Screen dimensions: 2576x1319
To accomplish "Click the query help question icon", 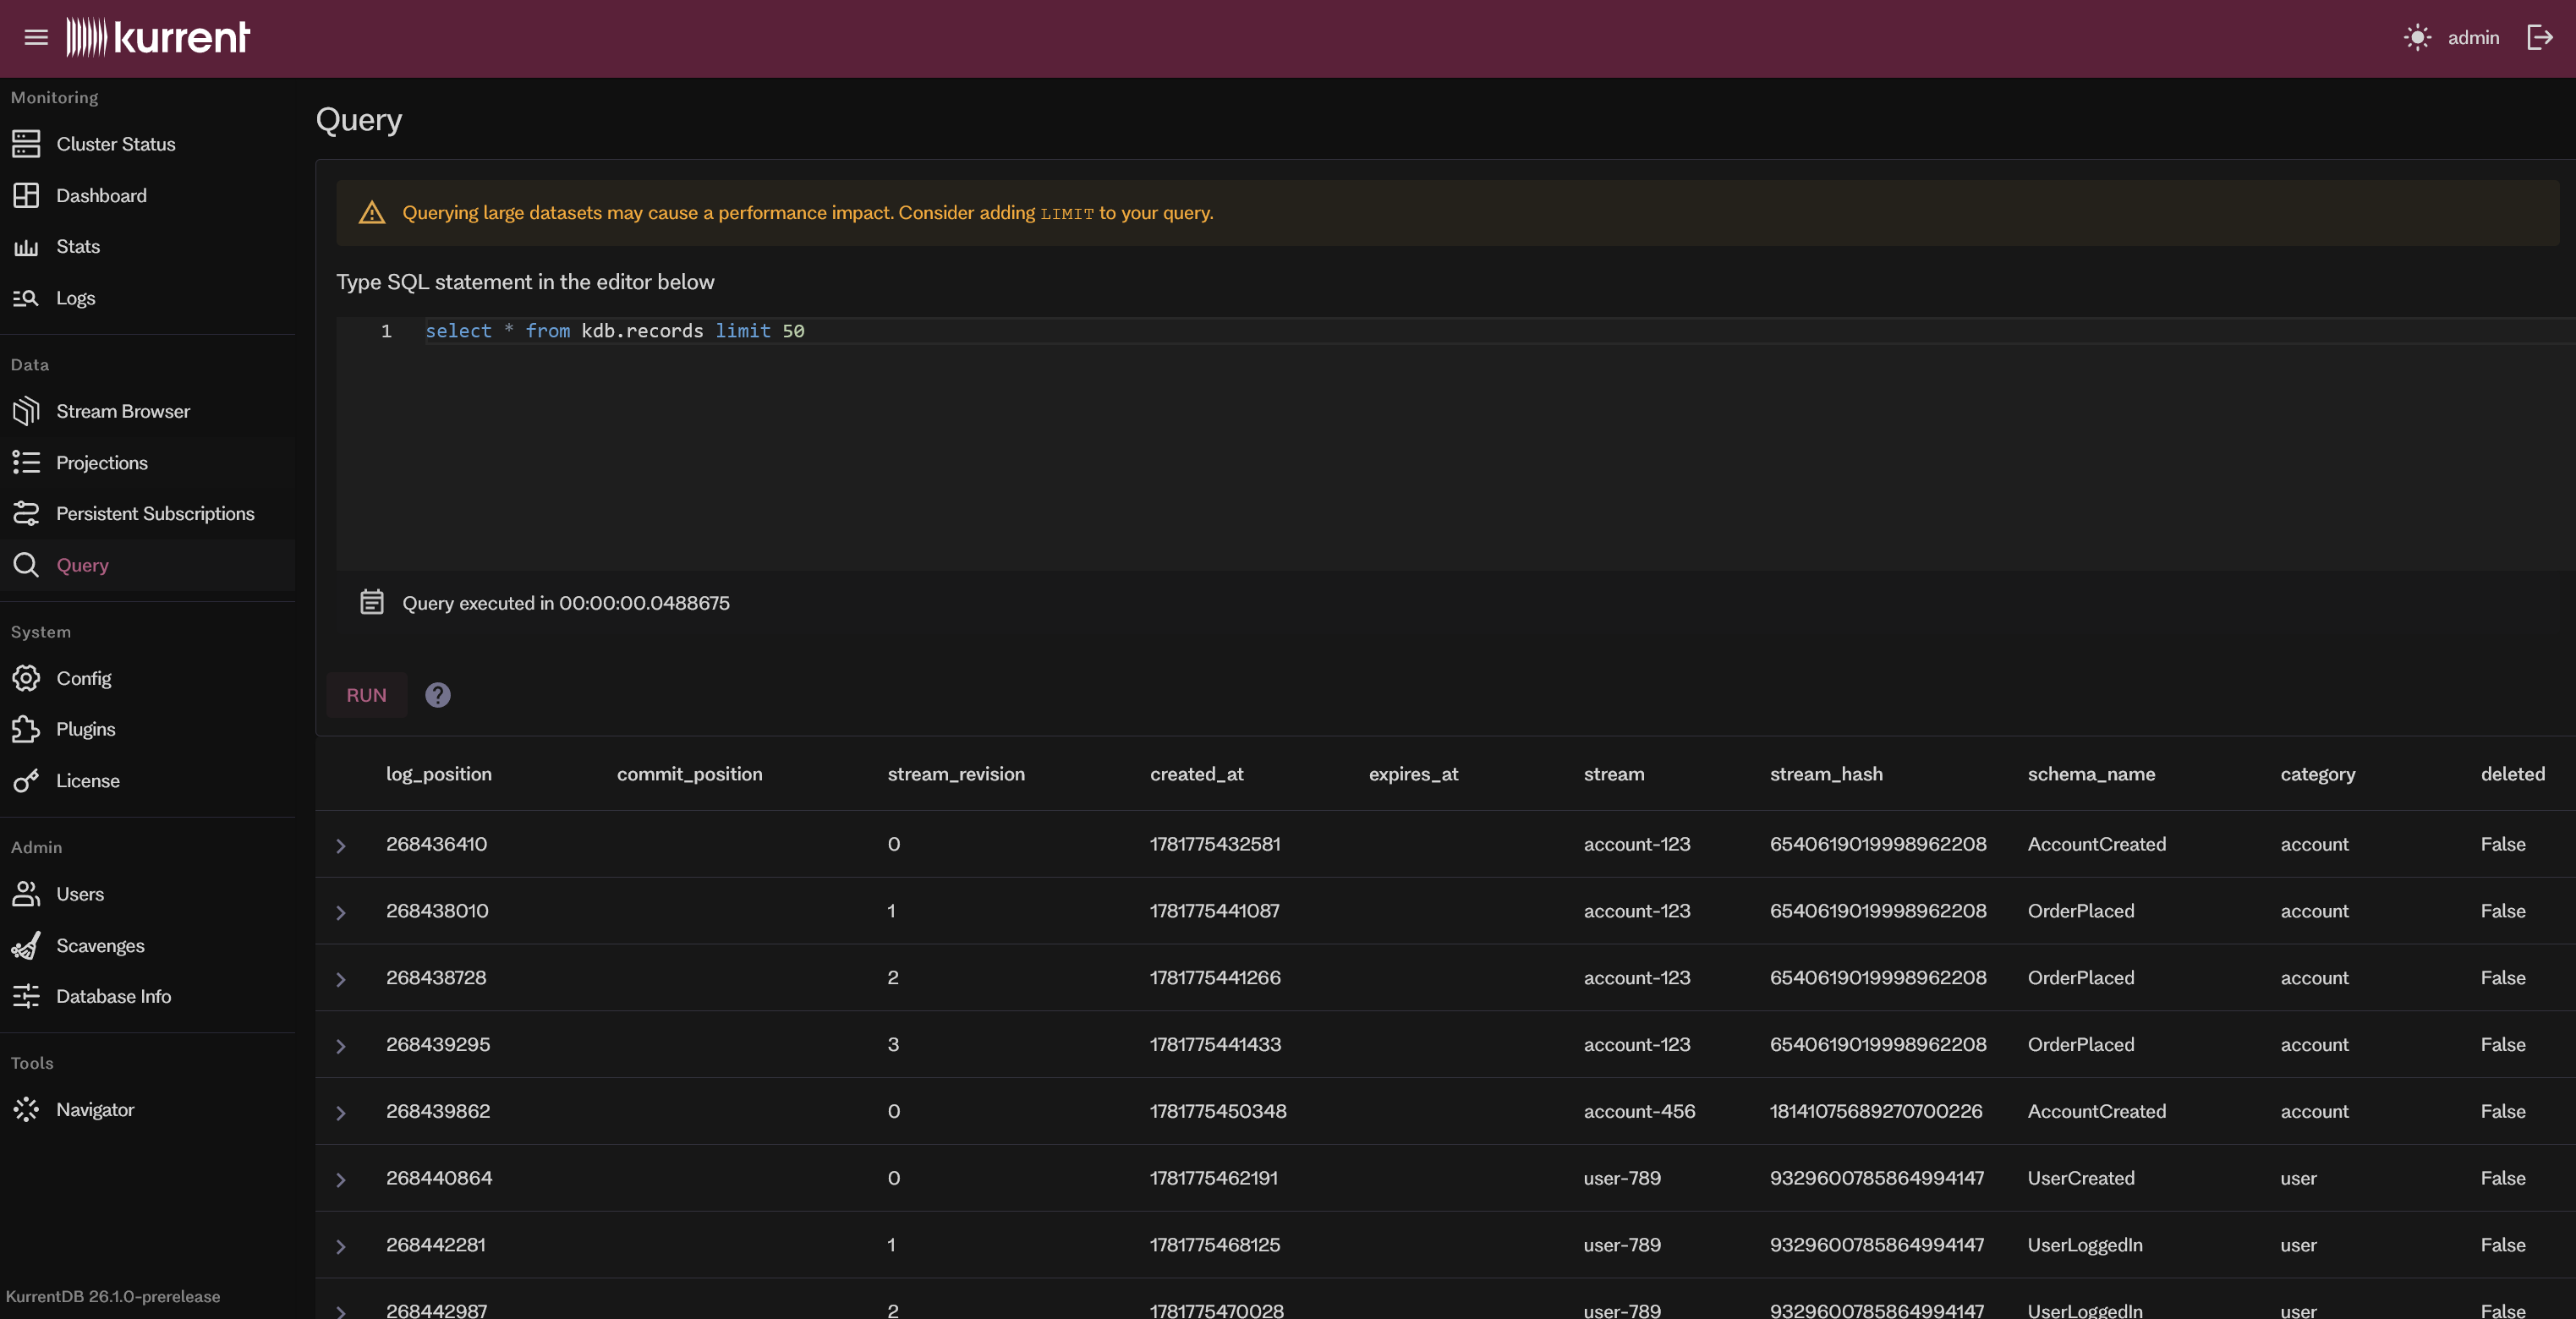I will click(438, 695).
